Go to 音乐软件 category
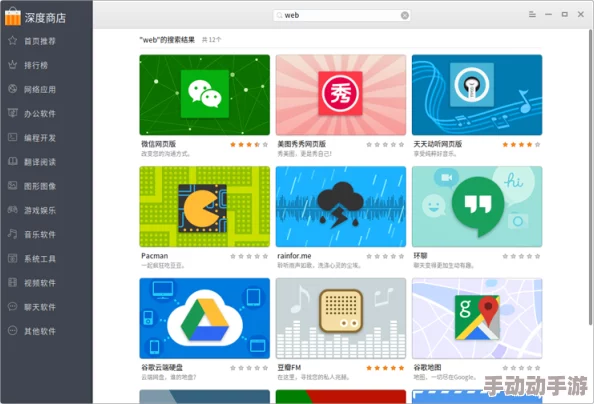 pos(40,235)
